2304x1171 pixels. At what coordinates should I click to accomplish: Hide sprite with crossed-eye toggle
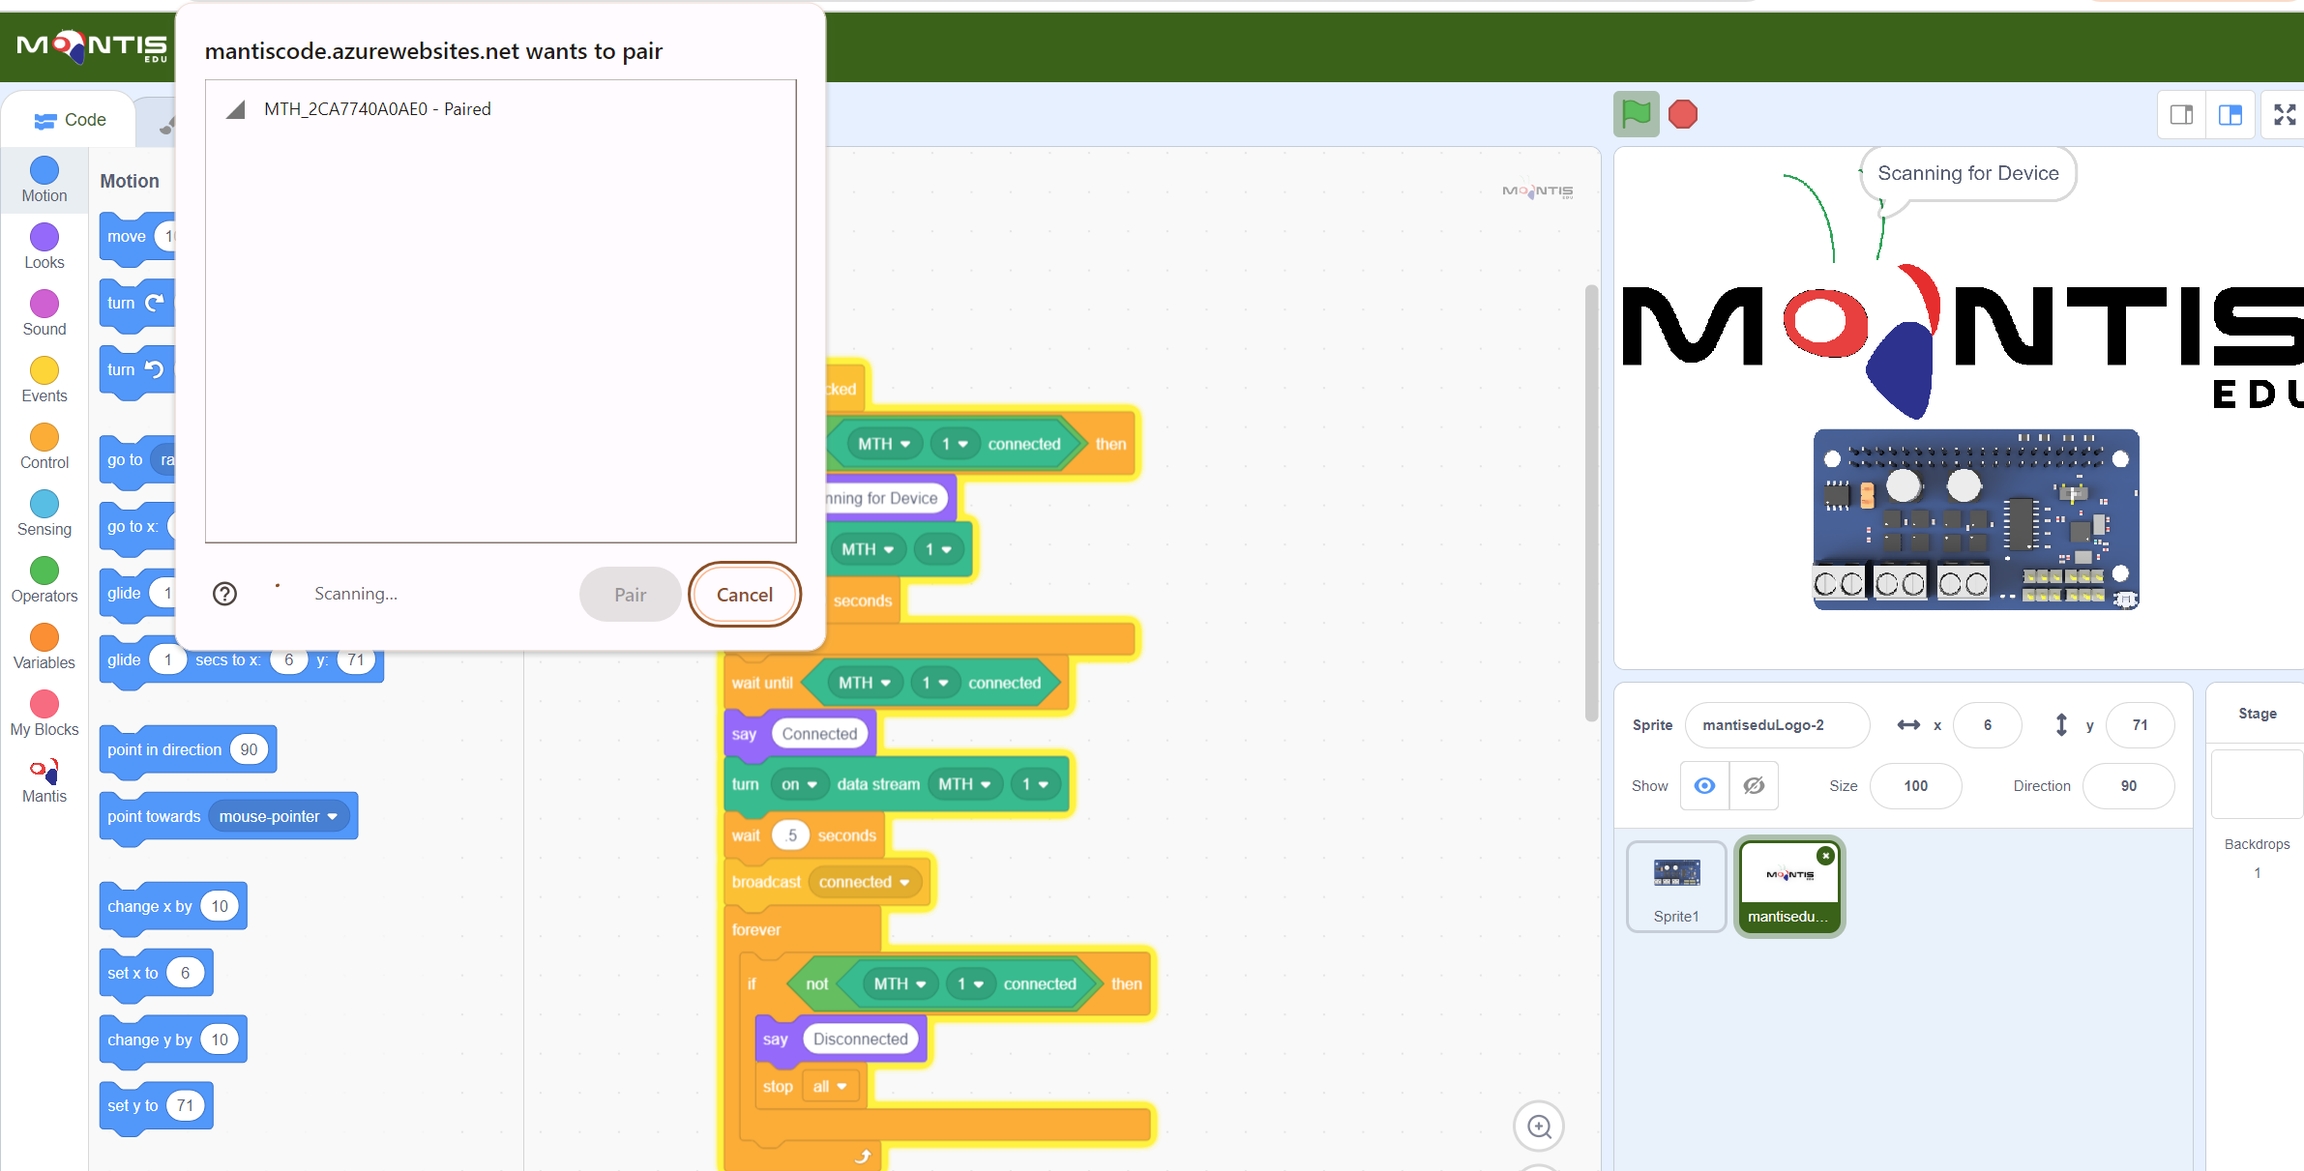[x=1754, y=786]
